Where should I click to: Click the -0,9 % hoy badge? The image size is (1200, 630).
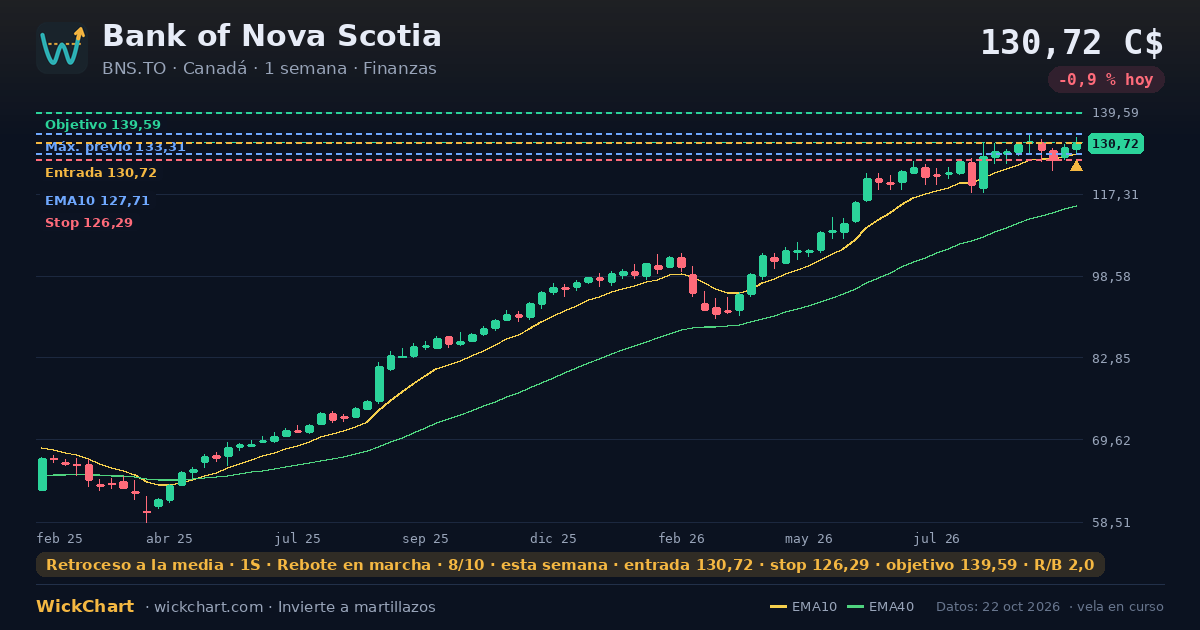click(x=1106, y=80)
